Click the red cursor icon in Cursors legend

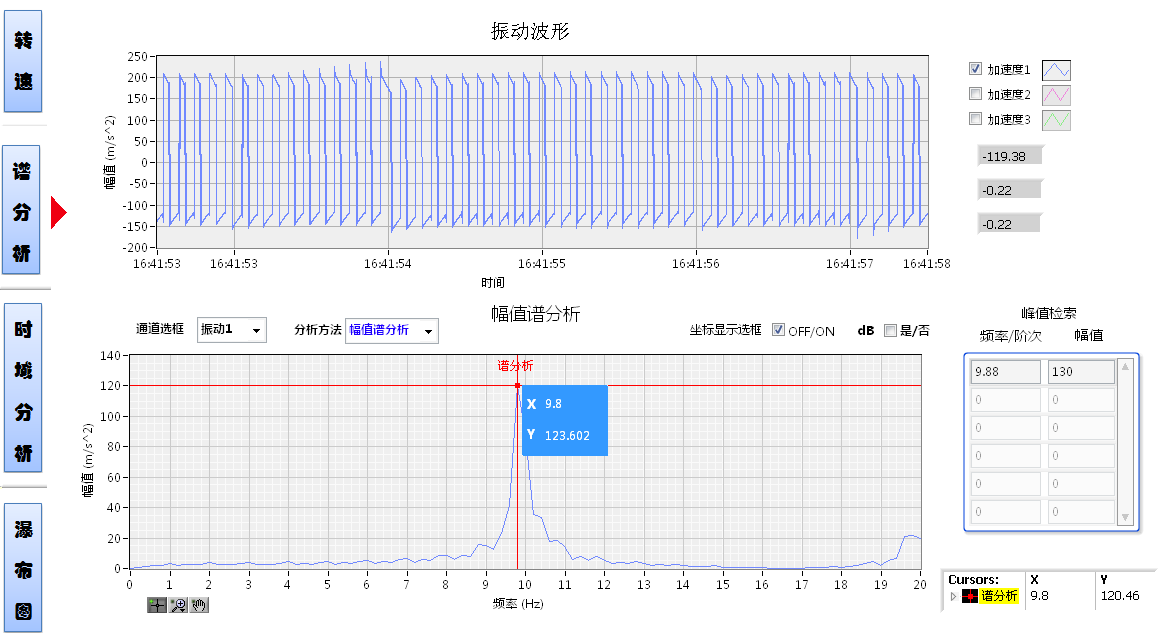point(970,597)
